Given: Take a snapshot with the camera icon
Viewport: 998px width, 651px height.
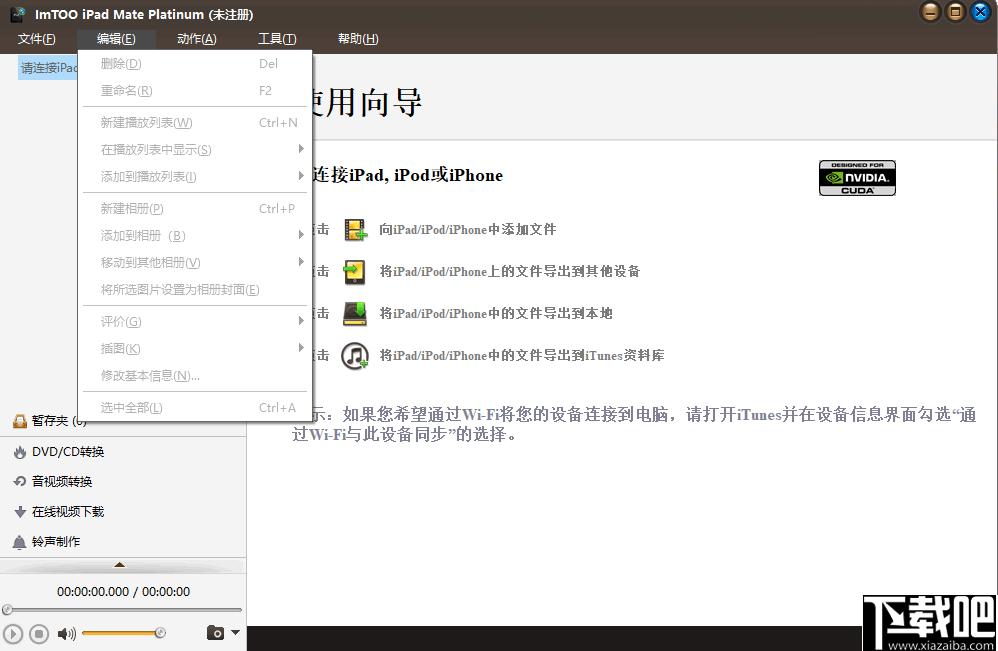Looking at the screenshot, I should (x=215, y=633).
